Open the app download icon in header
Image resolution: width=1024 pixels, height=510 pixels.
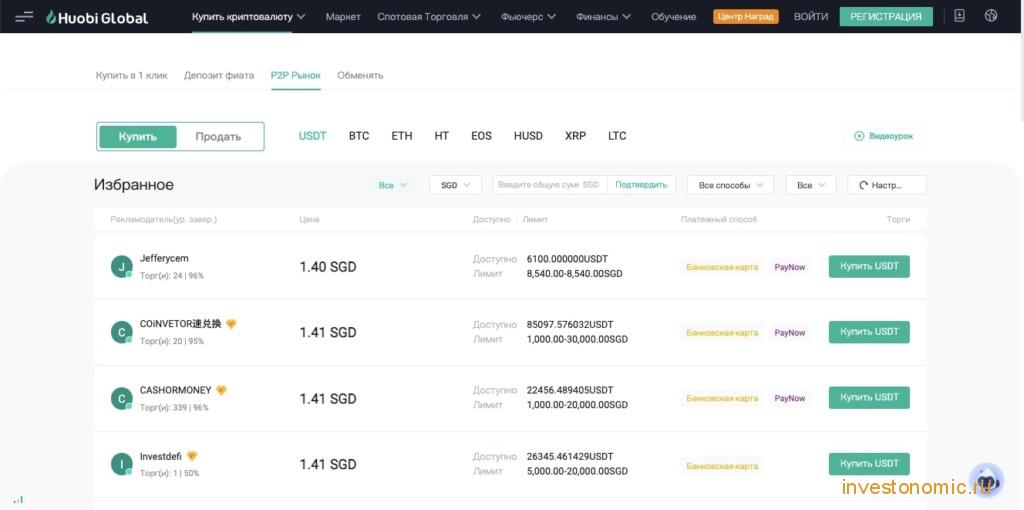coord(959,16)
